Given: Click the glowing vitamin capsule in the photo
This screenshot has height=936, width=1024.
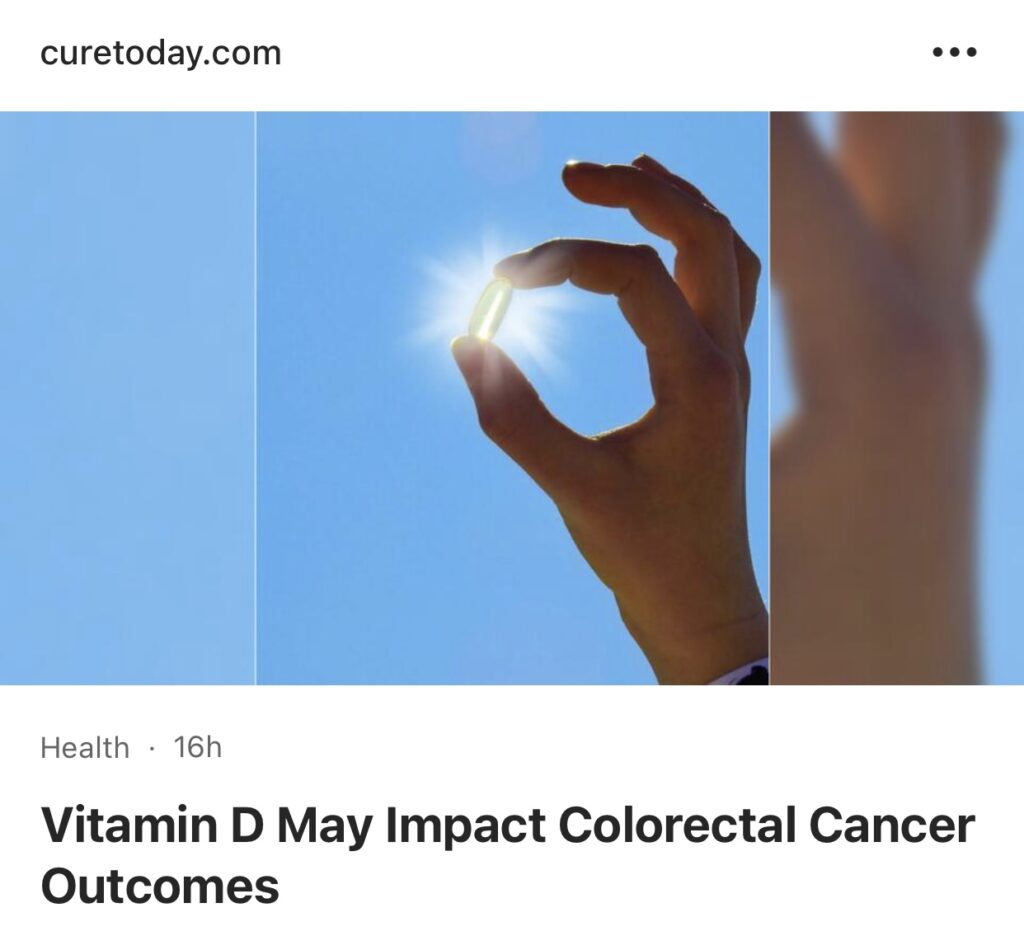Looking at the screenshot, I should tap(491, 309).
